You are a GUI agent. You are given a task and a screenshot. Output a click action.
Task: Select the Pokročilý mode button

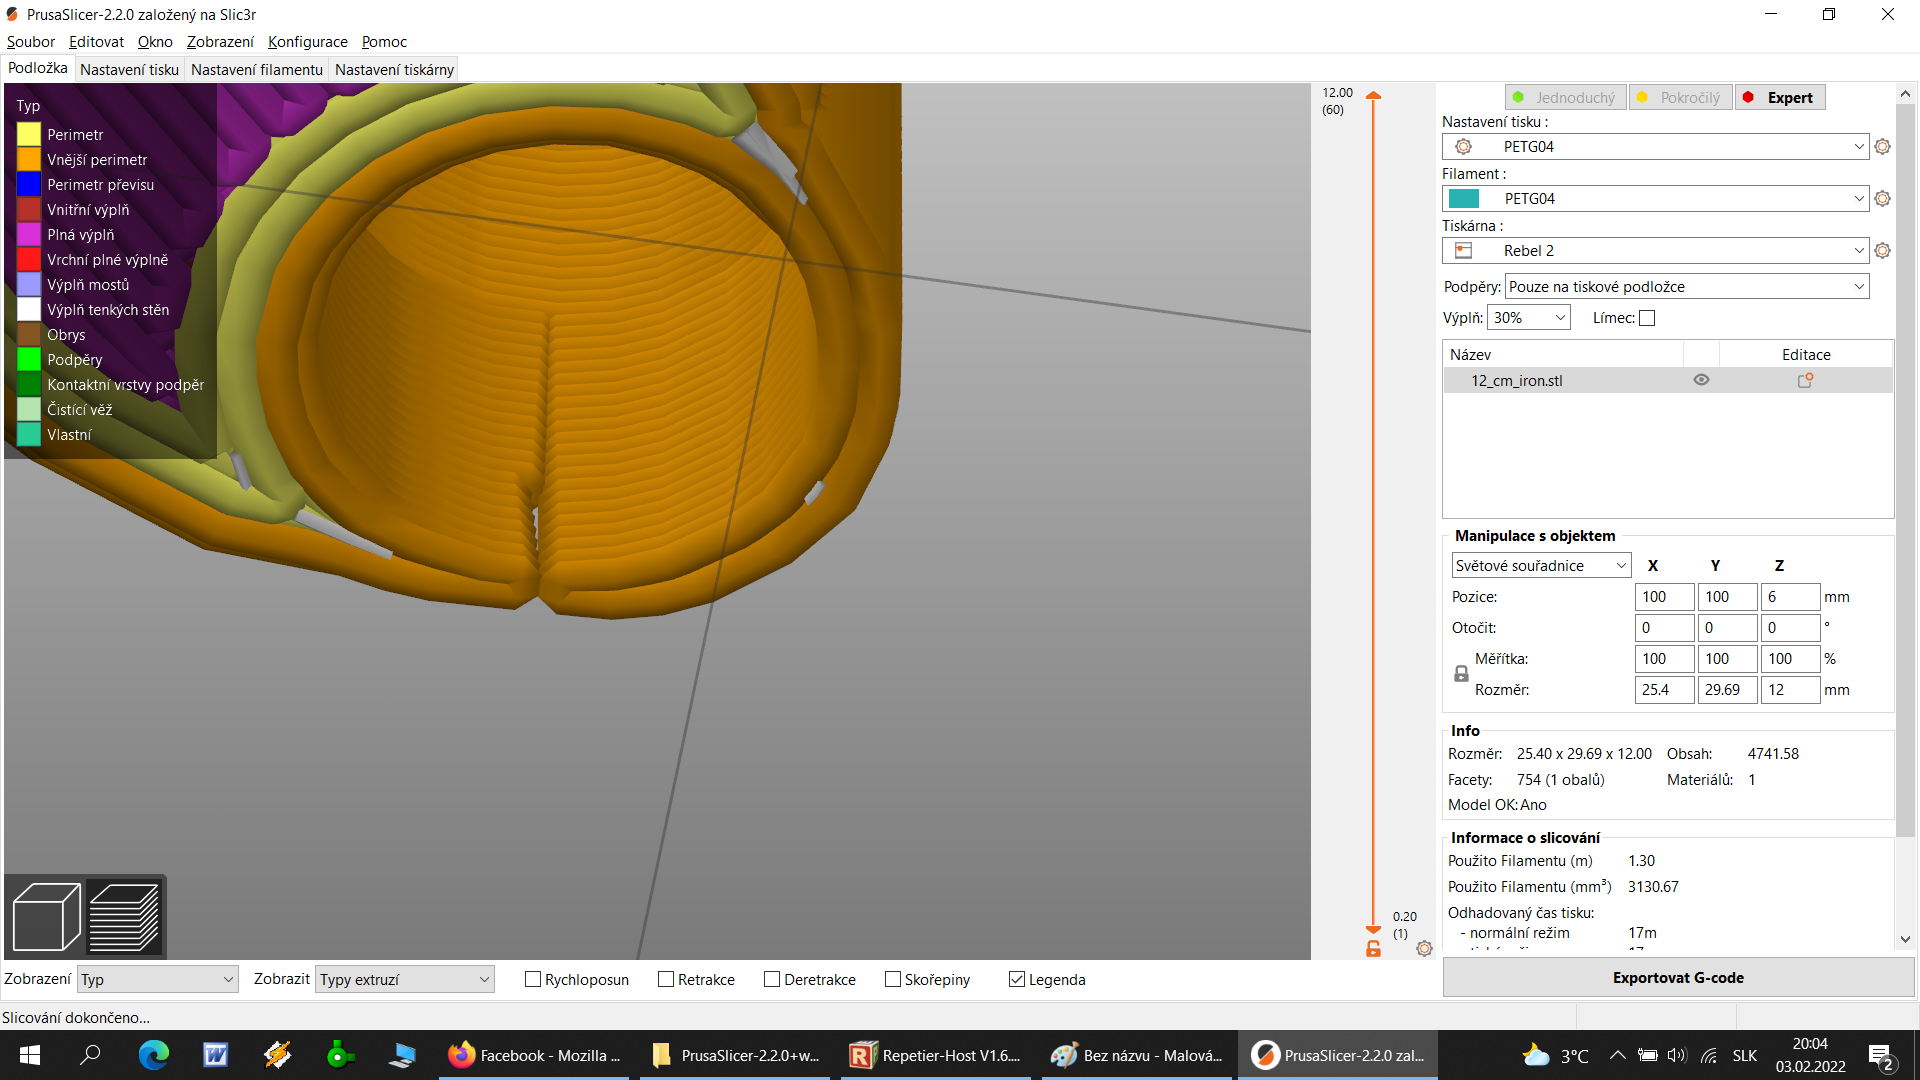[1680, 98]
